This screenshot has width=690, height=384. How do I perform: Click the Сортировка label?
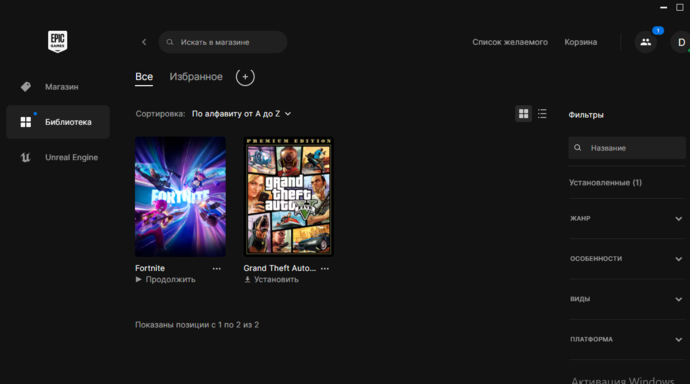point(160,113)
